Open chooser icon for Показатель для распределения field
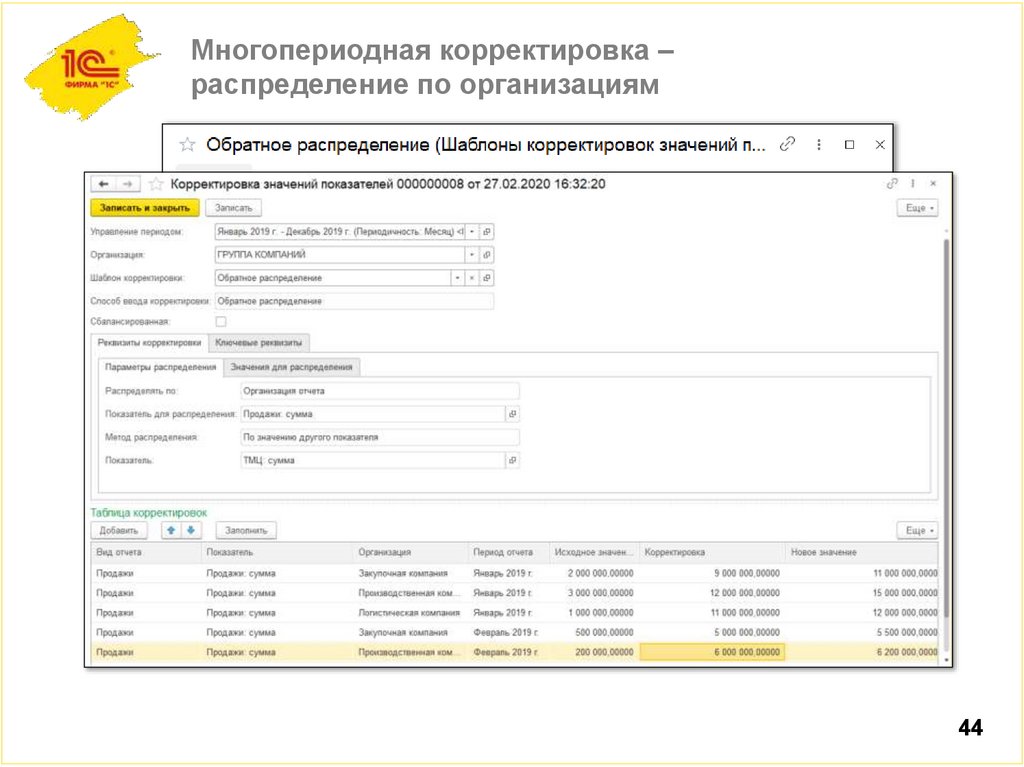The height and width of the screenshot is (767, 1024). 515,412
